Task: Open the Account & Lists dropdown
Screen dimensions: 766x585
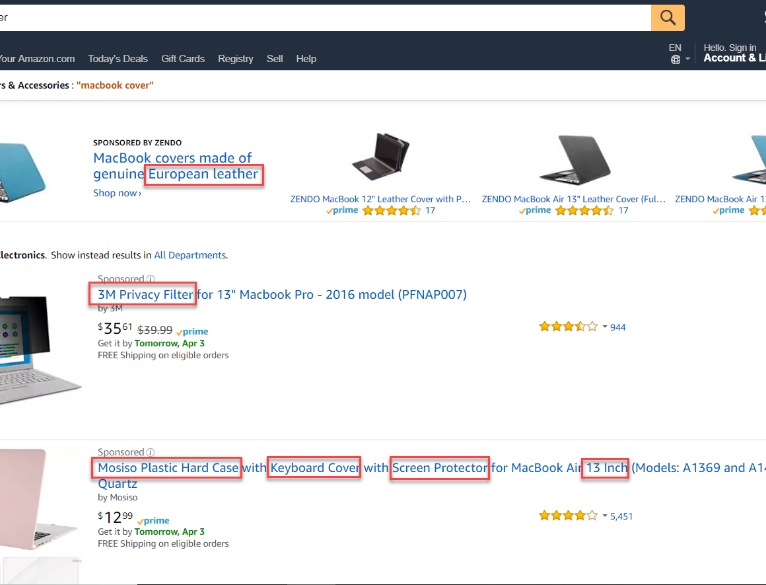Action: coord(733,58)
